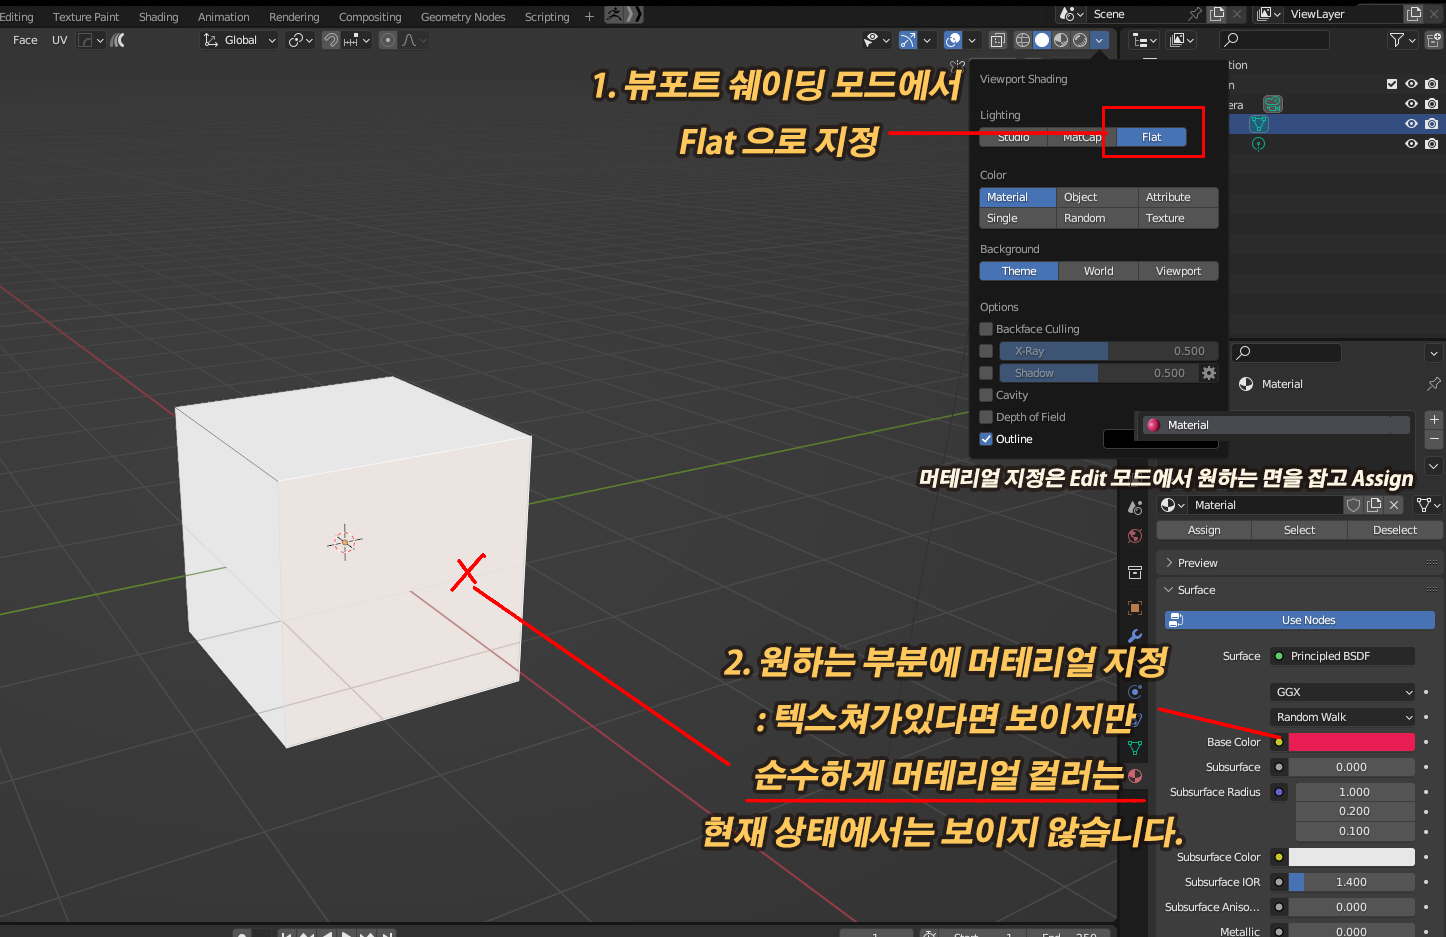Click the Deselect button
This screenshot has width=1446, height=937.
[x=1395, y=530]
